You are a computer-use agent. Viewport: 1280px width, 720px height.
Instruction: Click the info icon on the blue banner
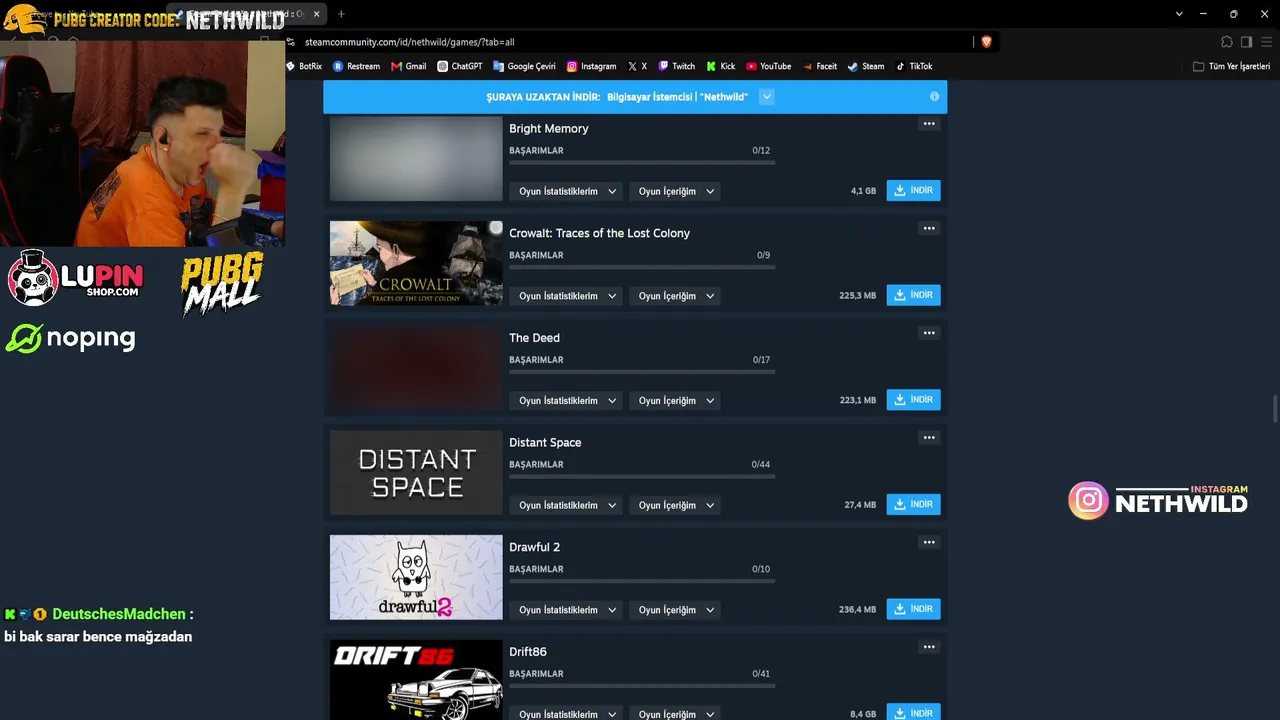(934, 97)
